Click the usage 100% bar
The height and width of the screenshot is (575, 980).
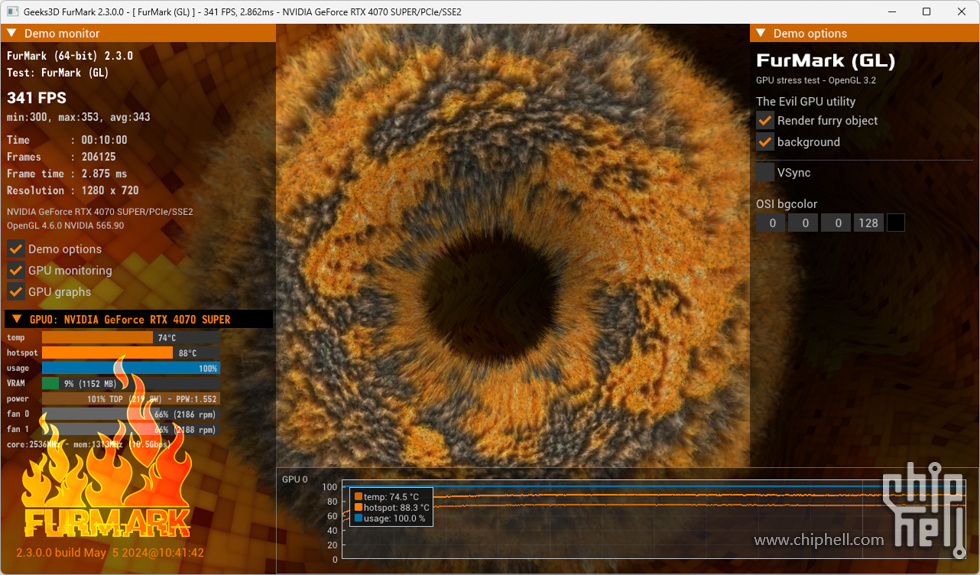pos(131,368)
